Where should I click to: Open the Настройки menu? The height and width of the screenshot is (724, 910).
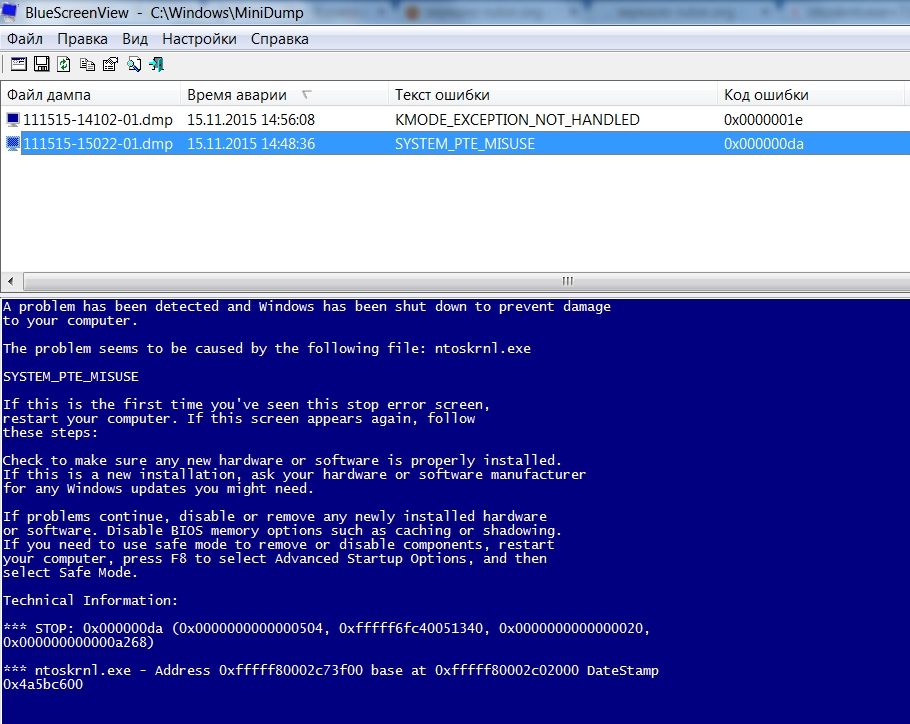click(x=199, y=39)
